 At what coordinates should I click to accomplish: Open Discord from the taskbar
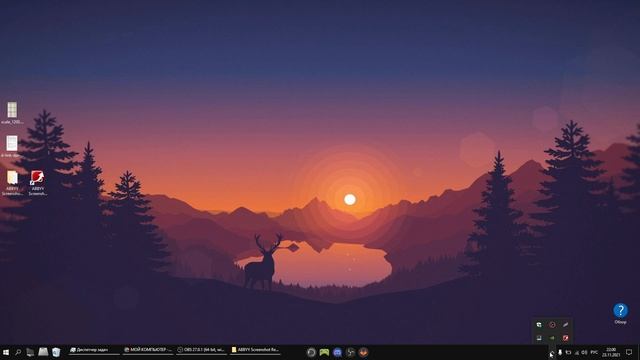click(337, 352)
